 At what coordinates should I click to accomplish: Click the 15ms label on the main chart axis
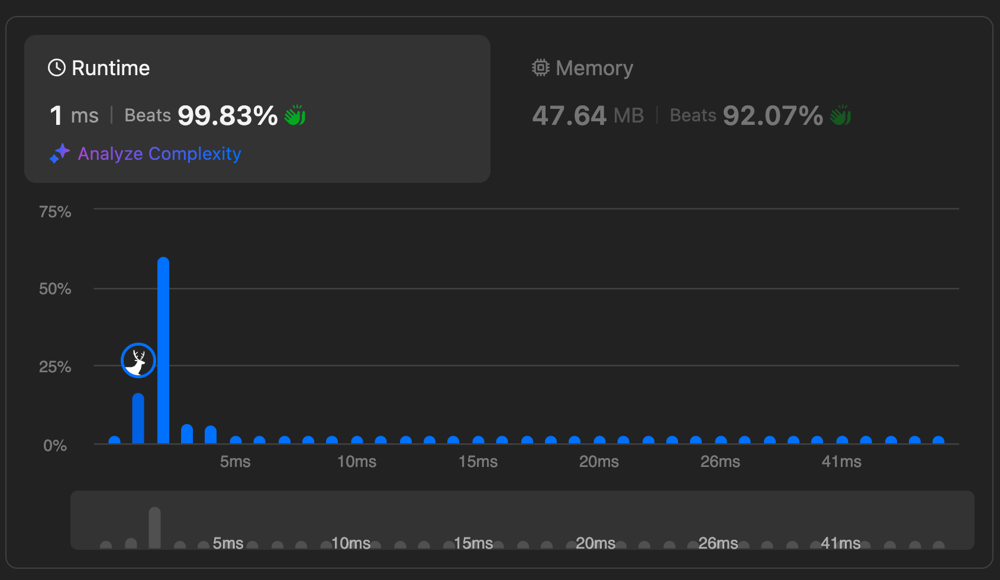click(x=478, y=462)
